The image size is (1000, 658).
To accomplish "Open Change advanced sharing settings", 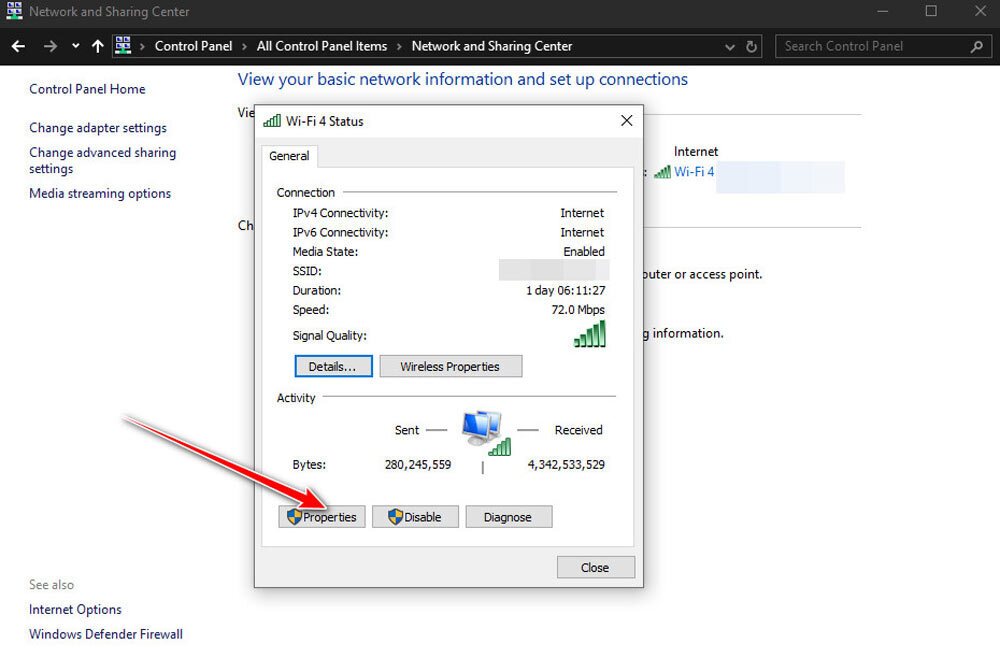I will point(102,160).
